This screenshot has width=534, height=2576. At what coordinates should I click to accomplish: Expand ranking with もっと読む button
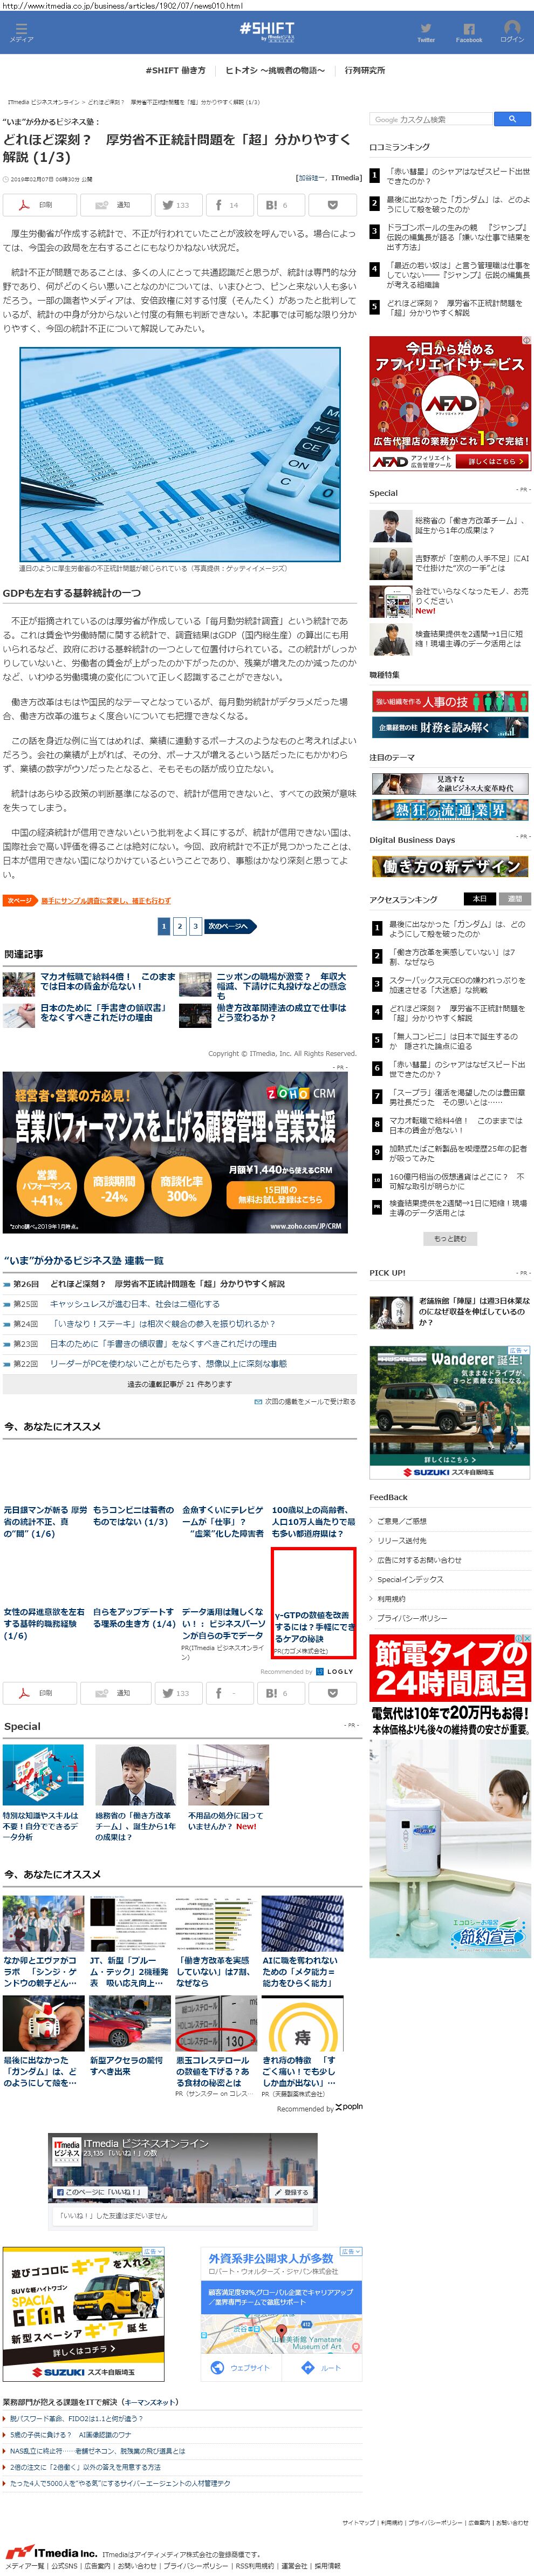(449, 1239)
